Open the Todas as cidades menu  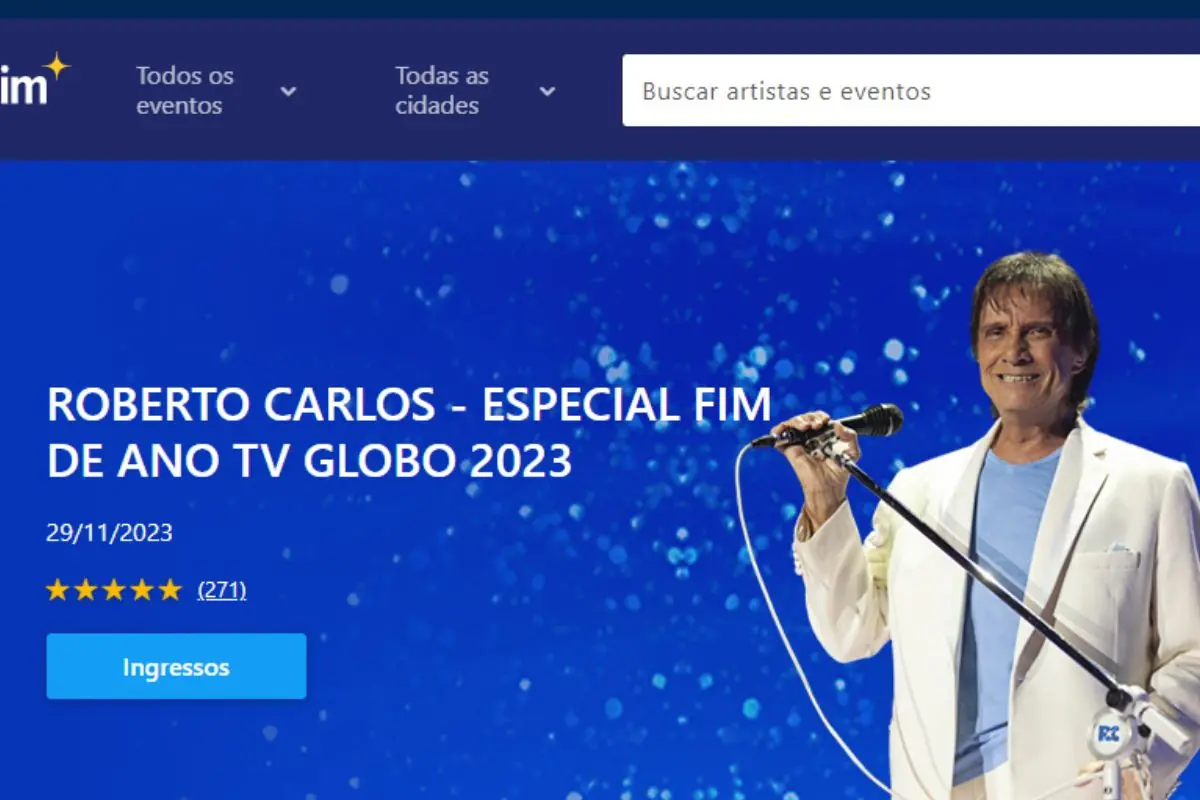click(x=442, y=90)
